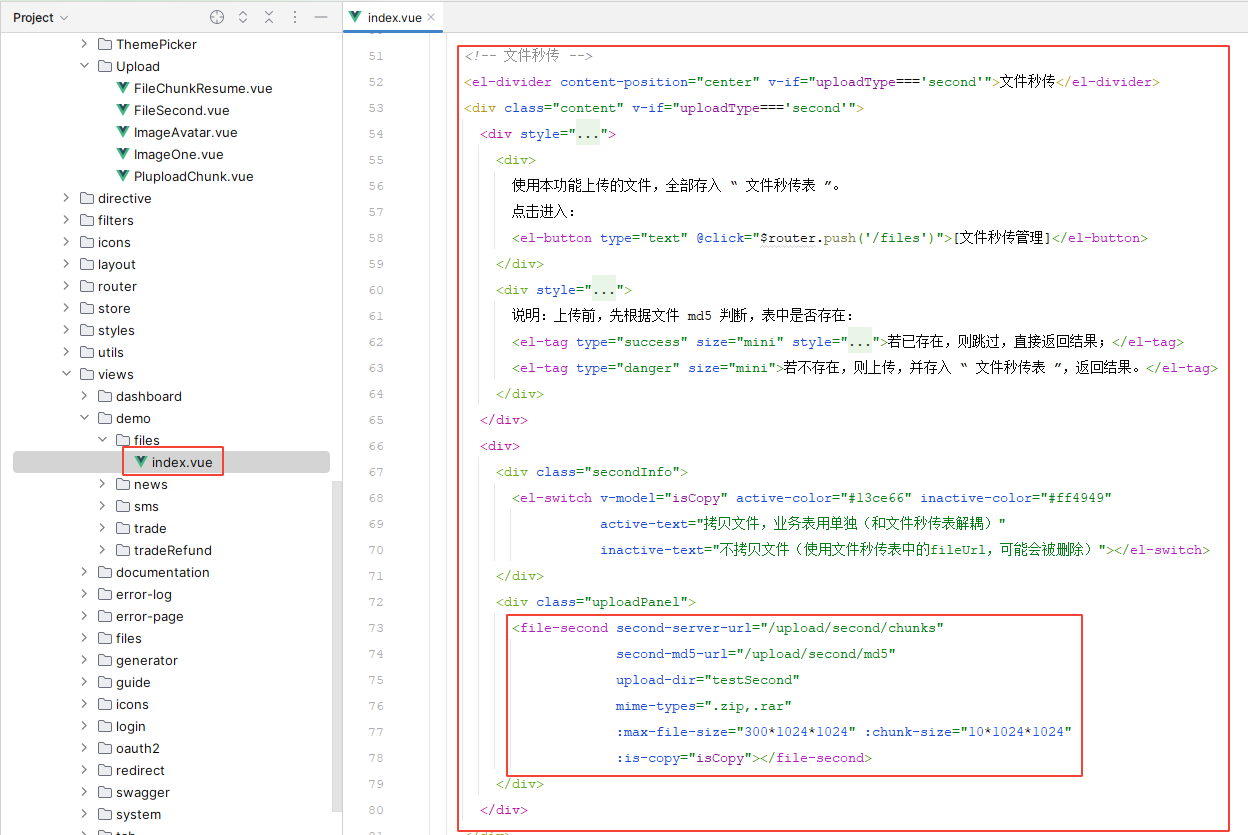The width and height of the screenshot is (1248, 835).
Task: Click the error-page folder icon
Action: [x=105, y=616]
